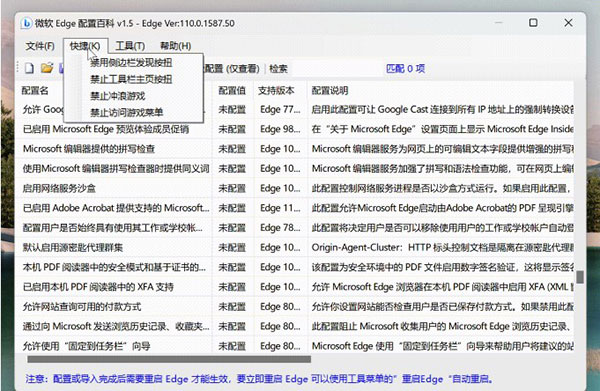Select 禁止访问游戏菜单 from the menu
600x391 pixels.
tap(127, 112)
